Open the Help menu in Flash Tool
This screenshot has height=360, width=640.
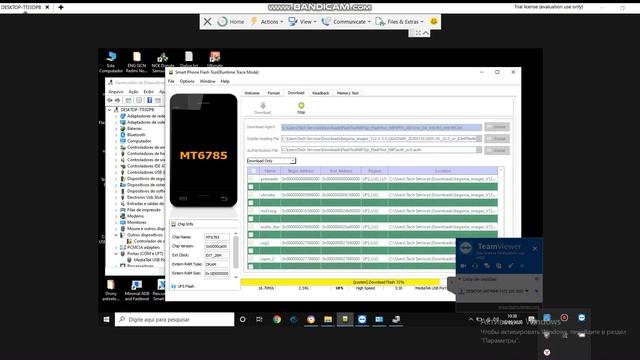pos(225,81)
